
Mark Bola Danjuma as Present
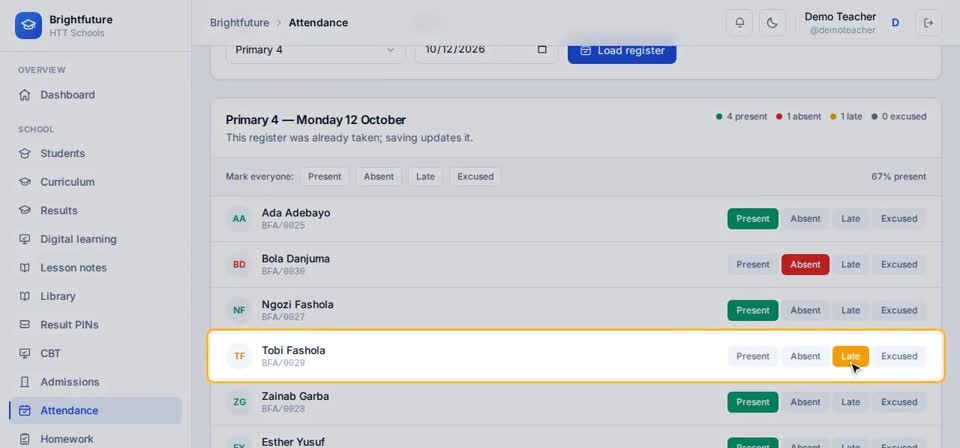(752, 264)
